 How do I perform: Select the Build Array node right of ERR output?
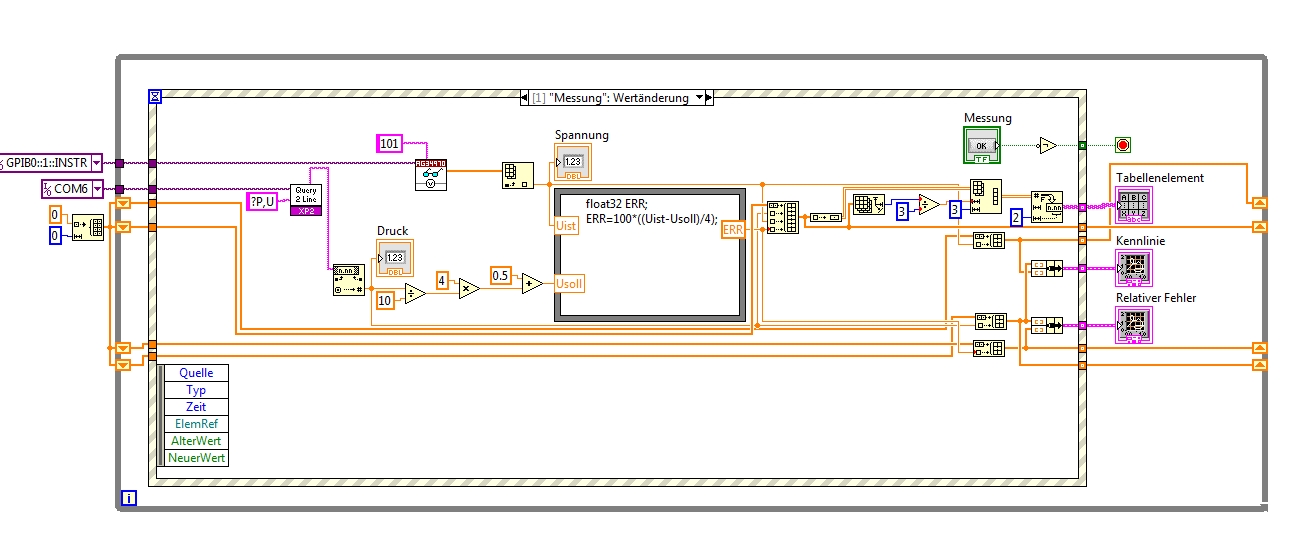coord(783,217)
